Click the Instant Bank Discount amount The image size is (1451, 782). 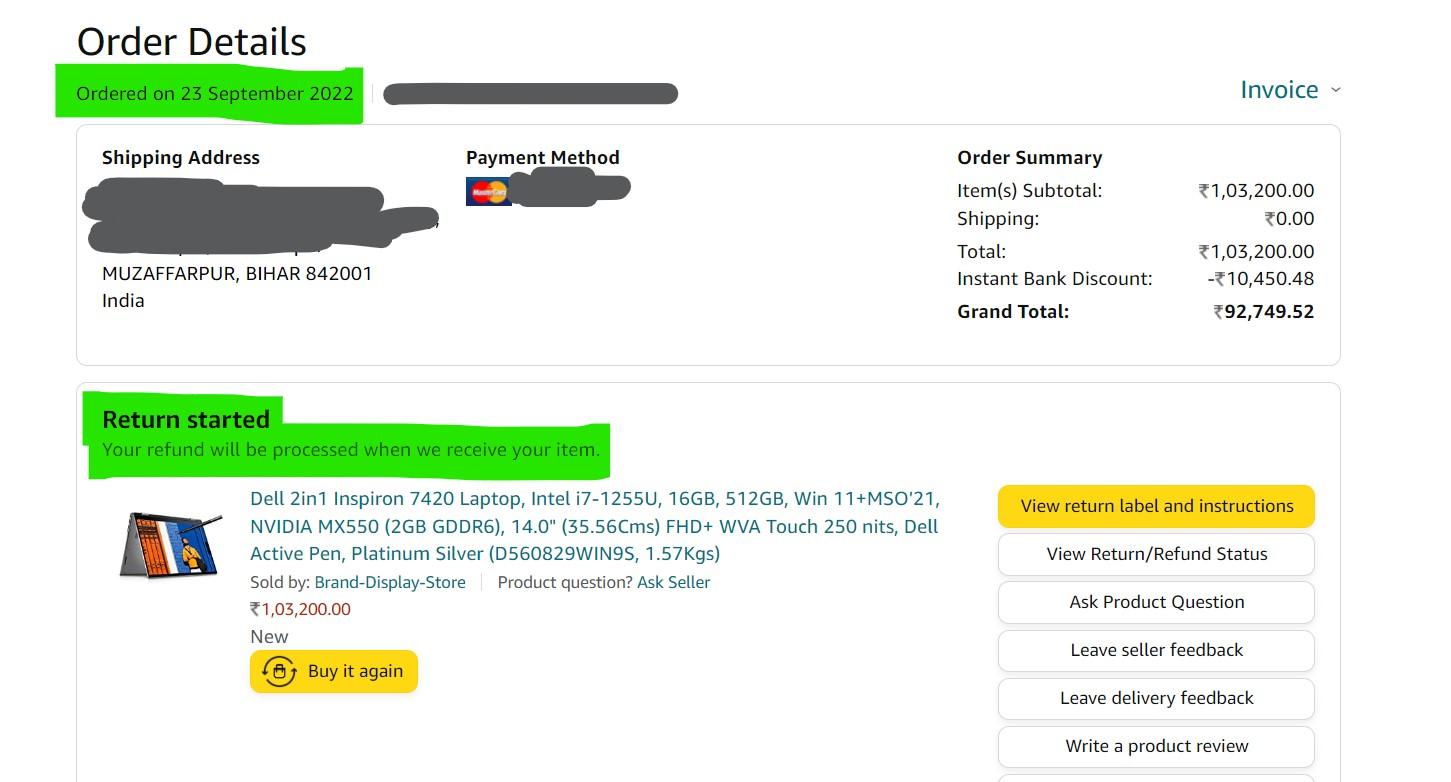coord(1260,279)
